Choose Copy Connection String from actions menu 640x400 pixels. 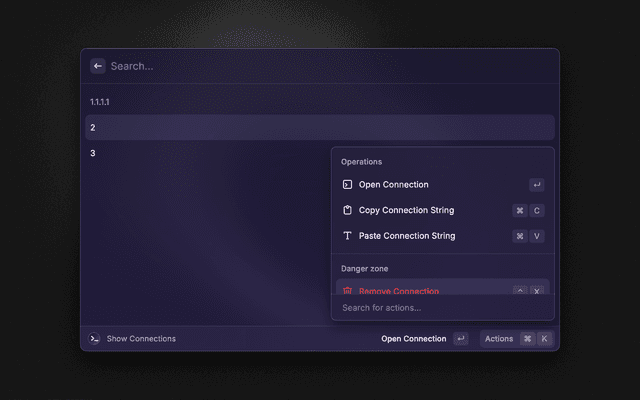click(x=406, y=211)
